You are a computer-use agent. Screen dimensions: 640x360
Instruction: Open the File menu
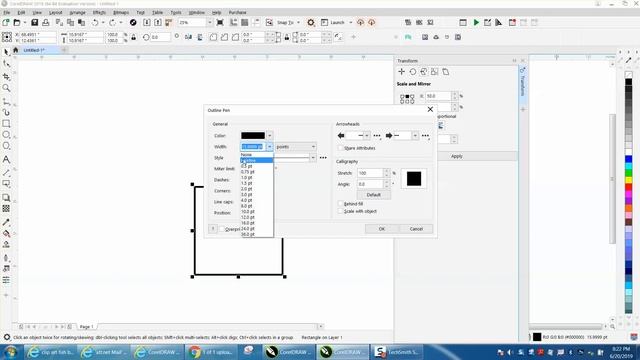pos(7,13)
